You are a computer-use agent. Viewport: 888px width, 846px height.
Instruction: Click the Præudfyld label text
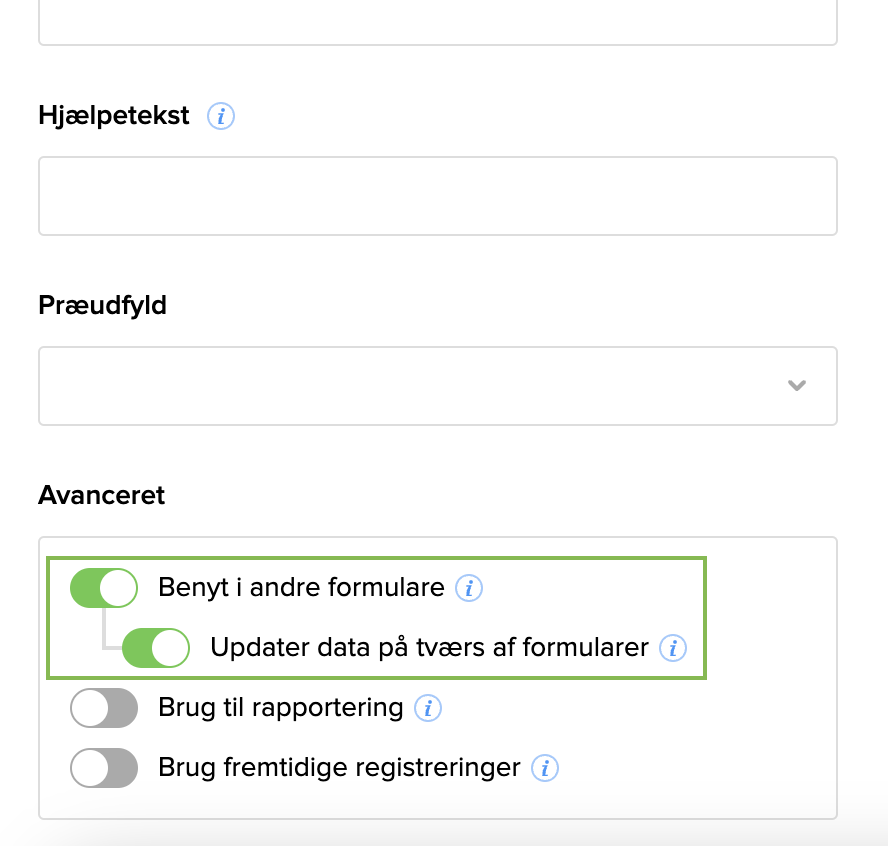pyautogui.click(x=102, y=305)
